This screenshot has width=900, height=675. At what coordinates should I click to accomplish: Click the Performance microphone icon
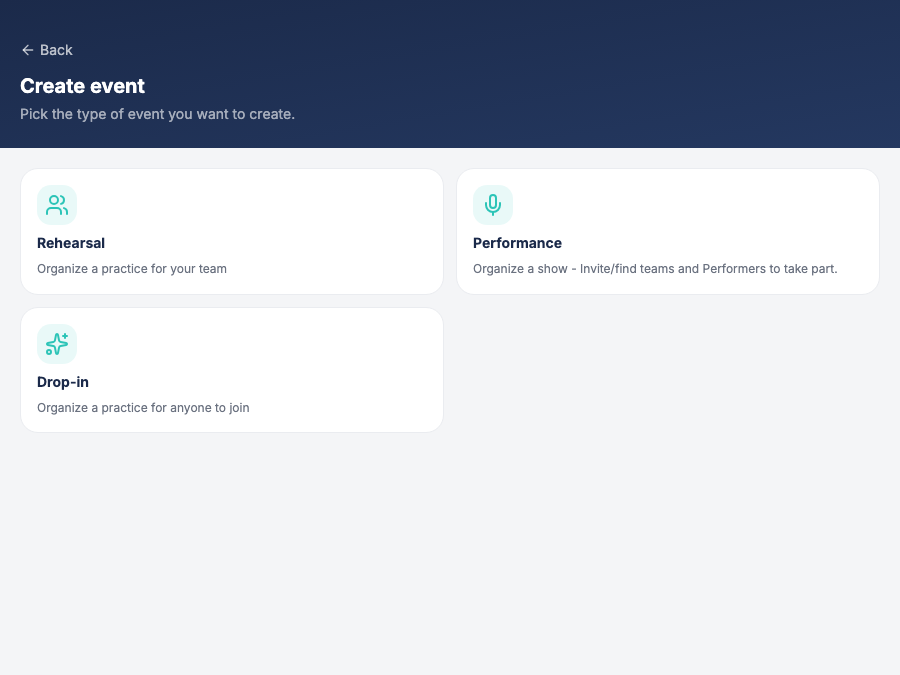pos(492,205)
